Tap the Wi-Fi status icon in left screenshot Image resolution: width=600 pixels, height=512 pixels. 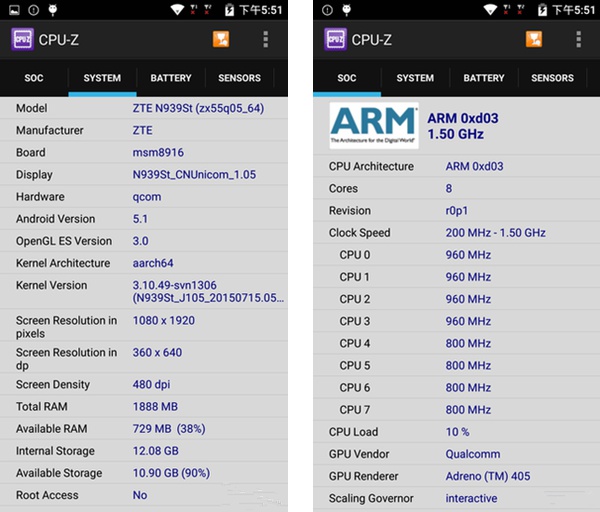pos(177,10)
